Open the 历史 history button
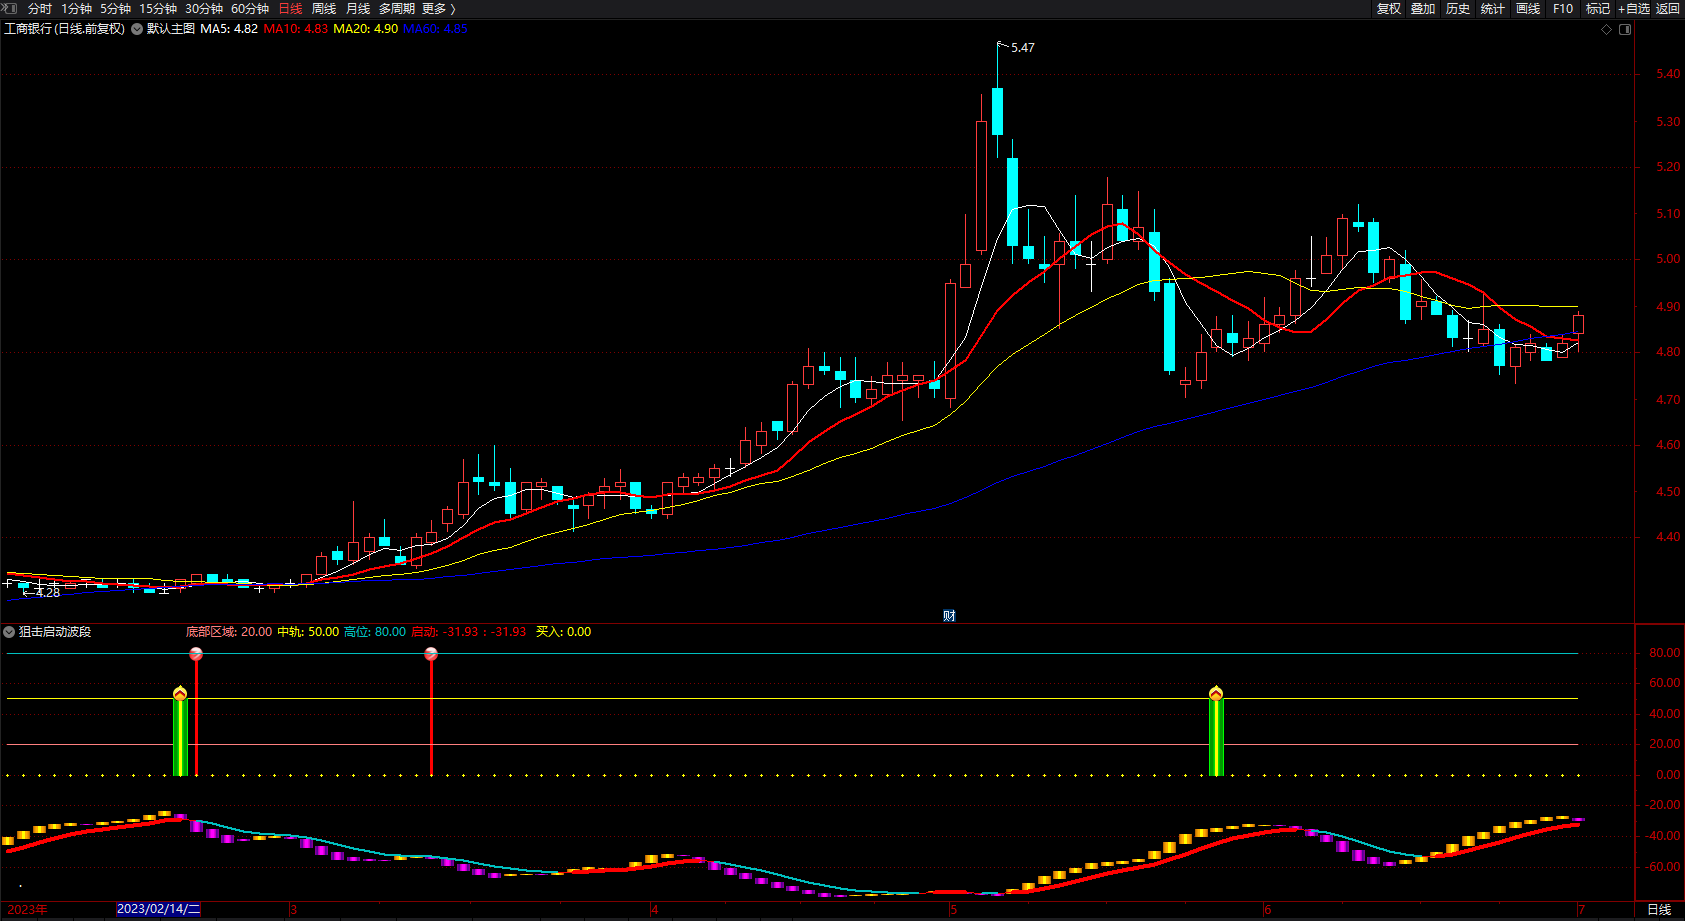 coord(1458,9)
